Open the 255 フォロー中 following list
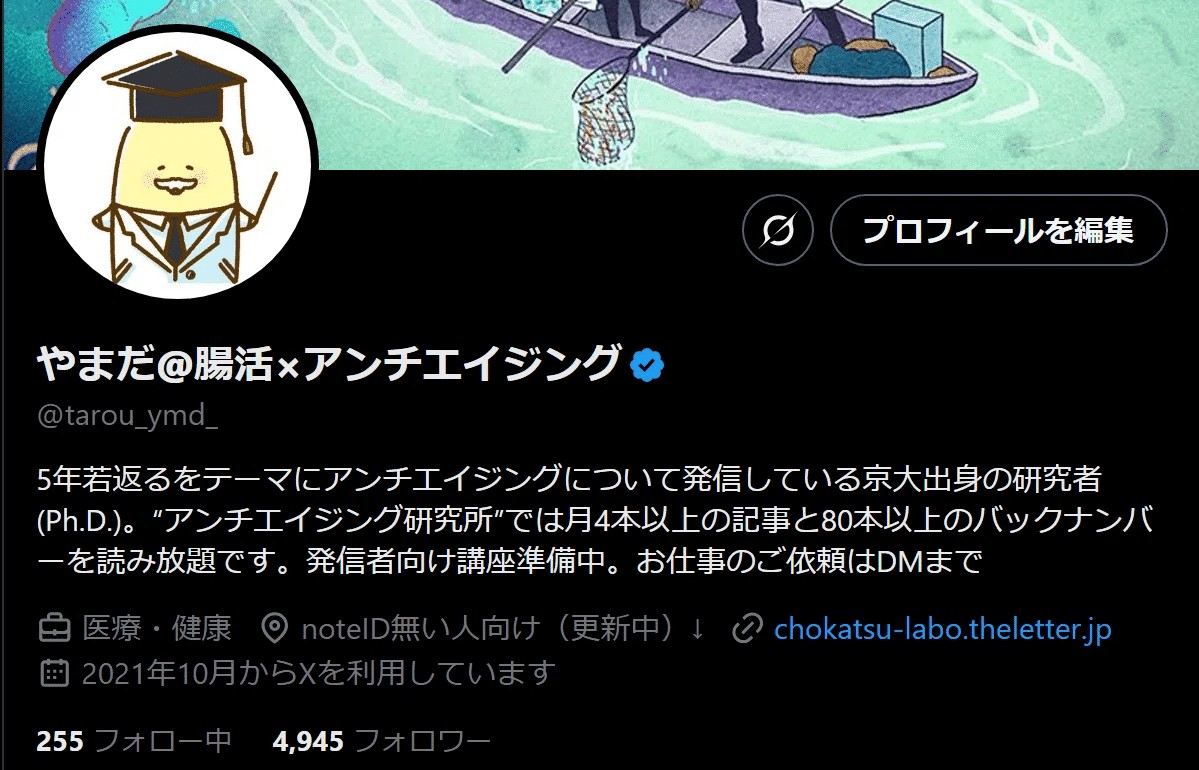This screenshot has width=1199, height=770. tap(134, 740)
